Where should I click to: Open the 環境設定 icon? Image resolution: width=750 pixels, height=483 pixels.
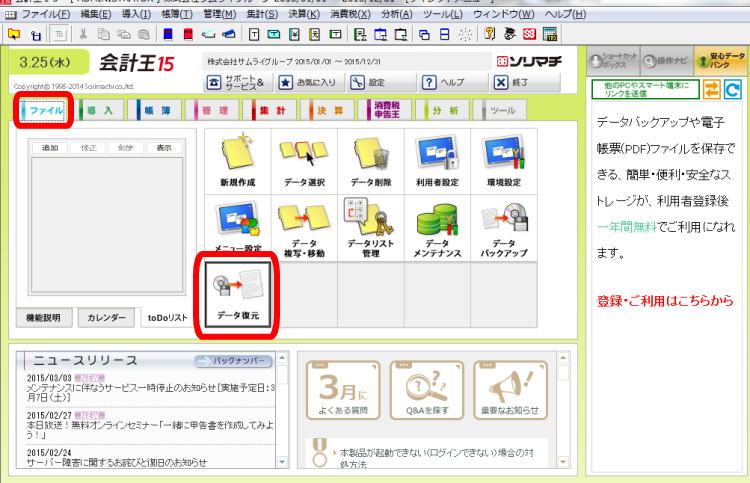(503, 160)
